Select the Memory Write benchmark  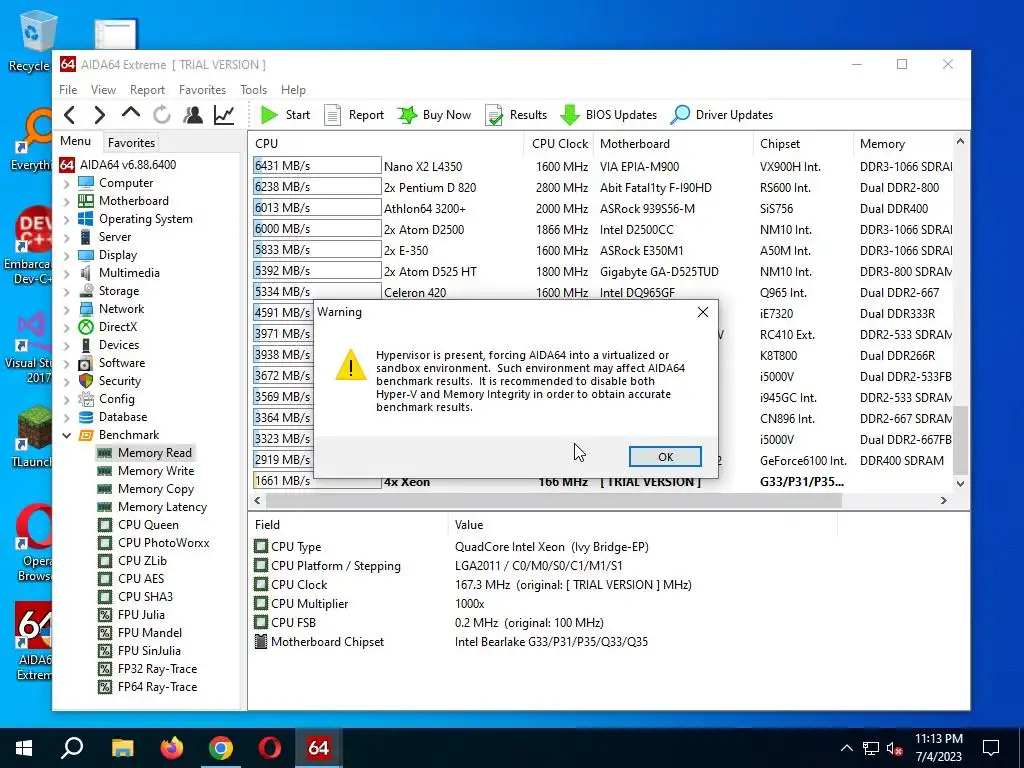[146, 471]
